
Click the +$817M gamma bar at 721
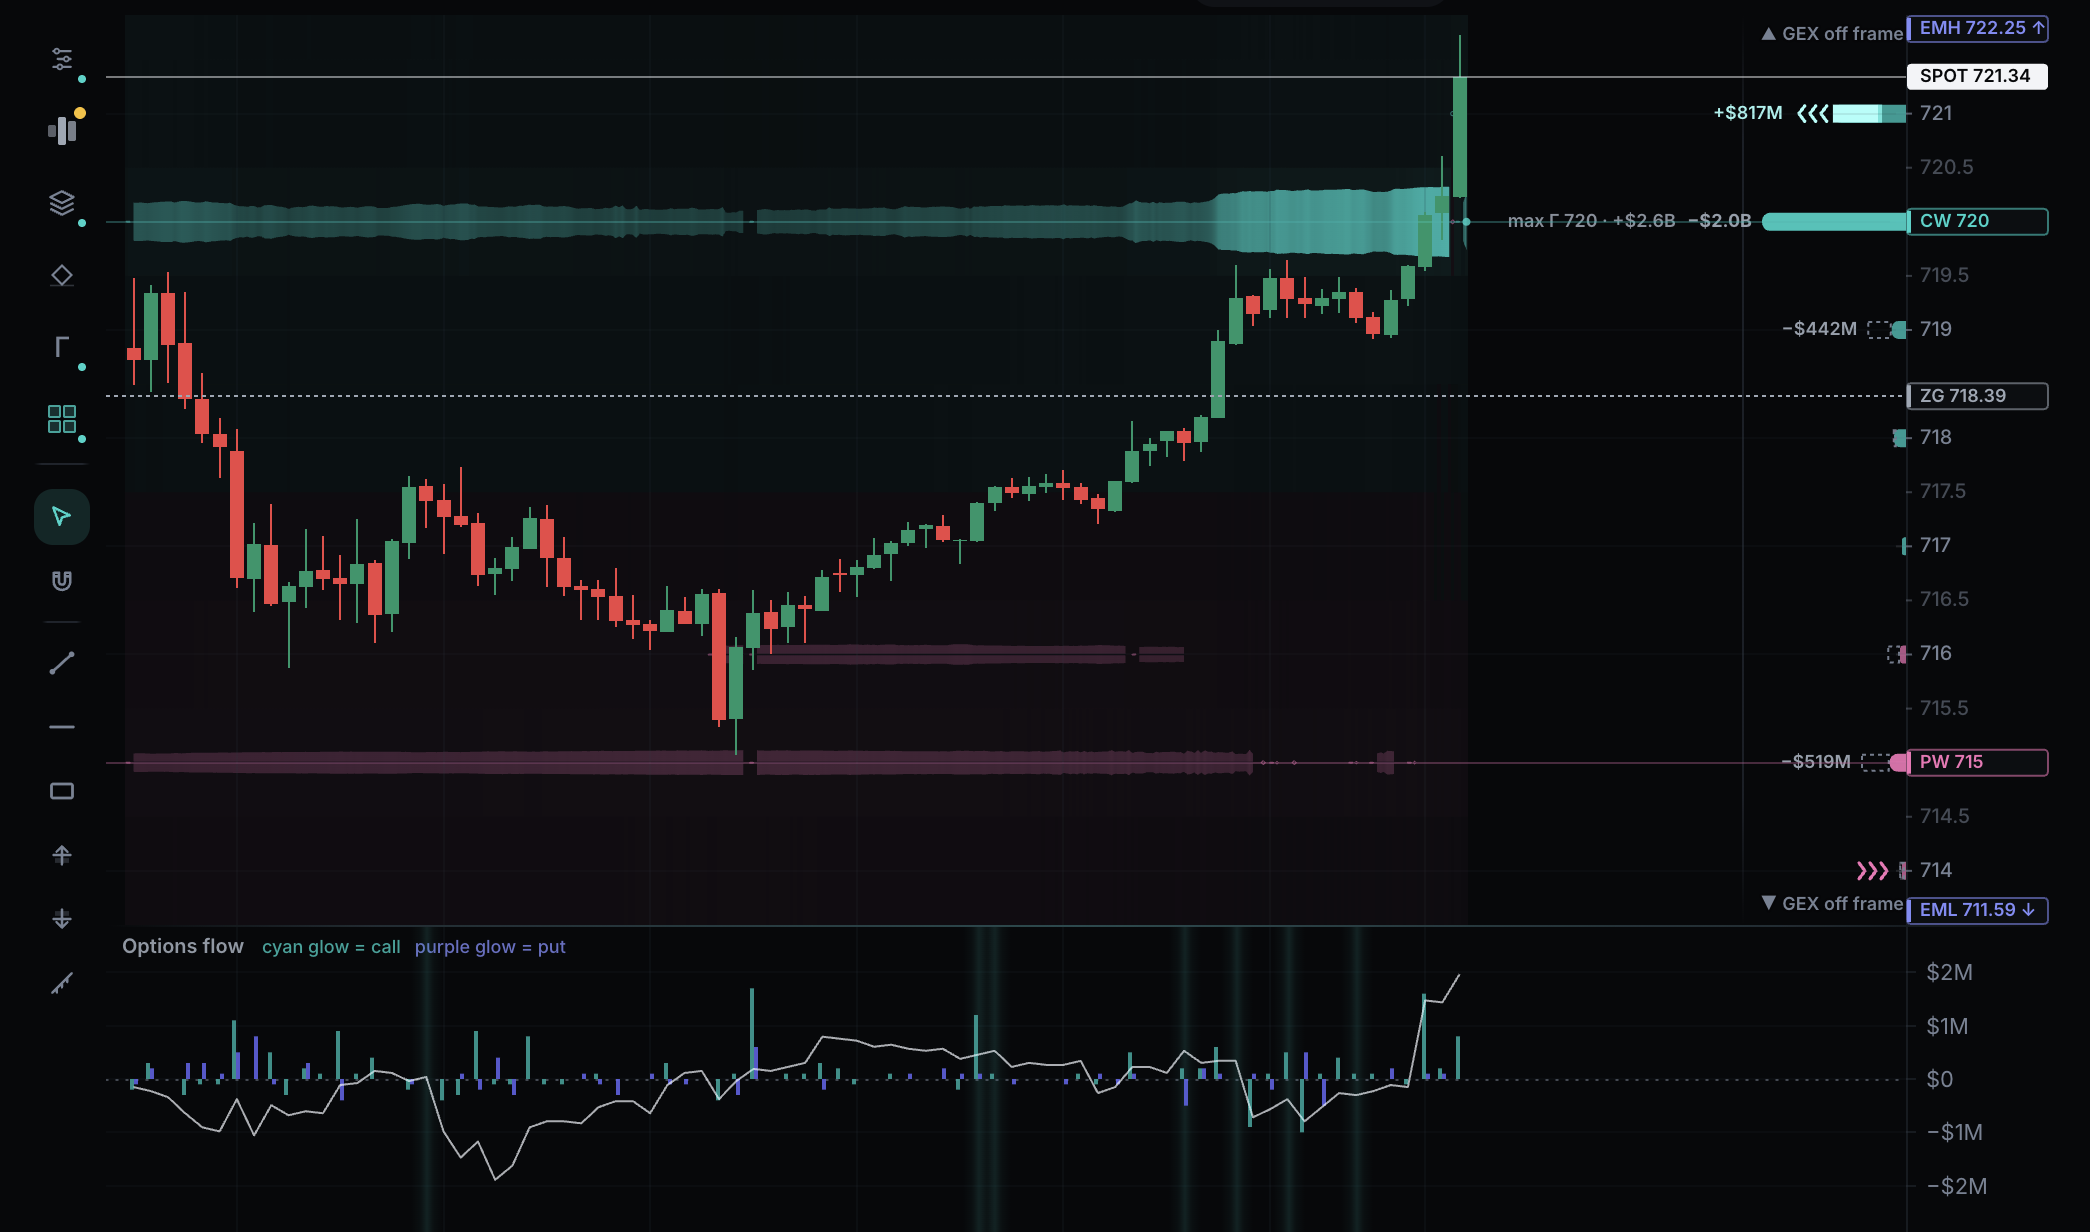[1869, 113]
